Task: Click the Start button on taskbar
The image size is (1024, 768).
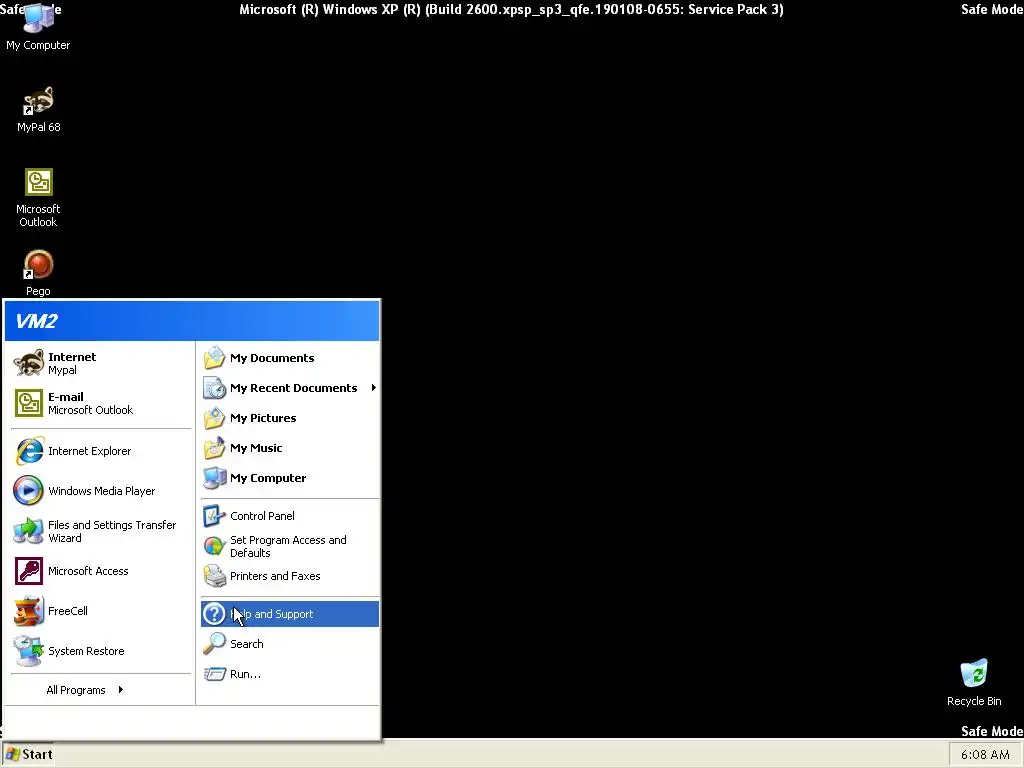Action: click(28, 754)
